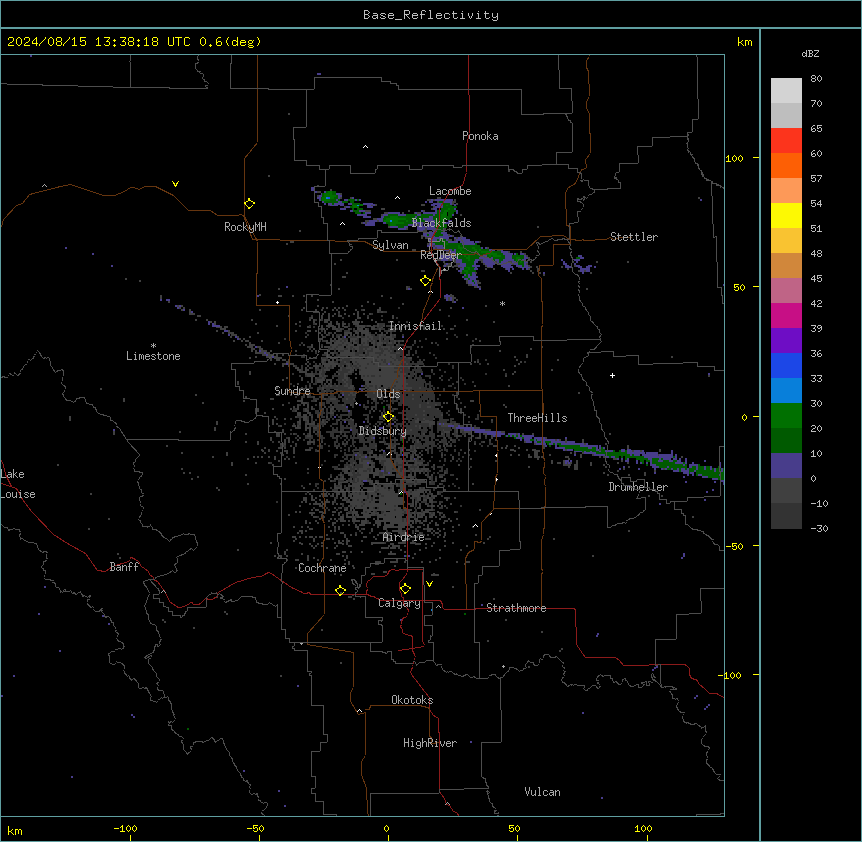Pick the yellow diamond marker below Cochrane
The width and height of the screenshot is (862, 842).
pos(340,590)
